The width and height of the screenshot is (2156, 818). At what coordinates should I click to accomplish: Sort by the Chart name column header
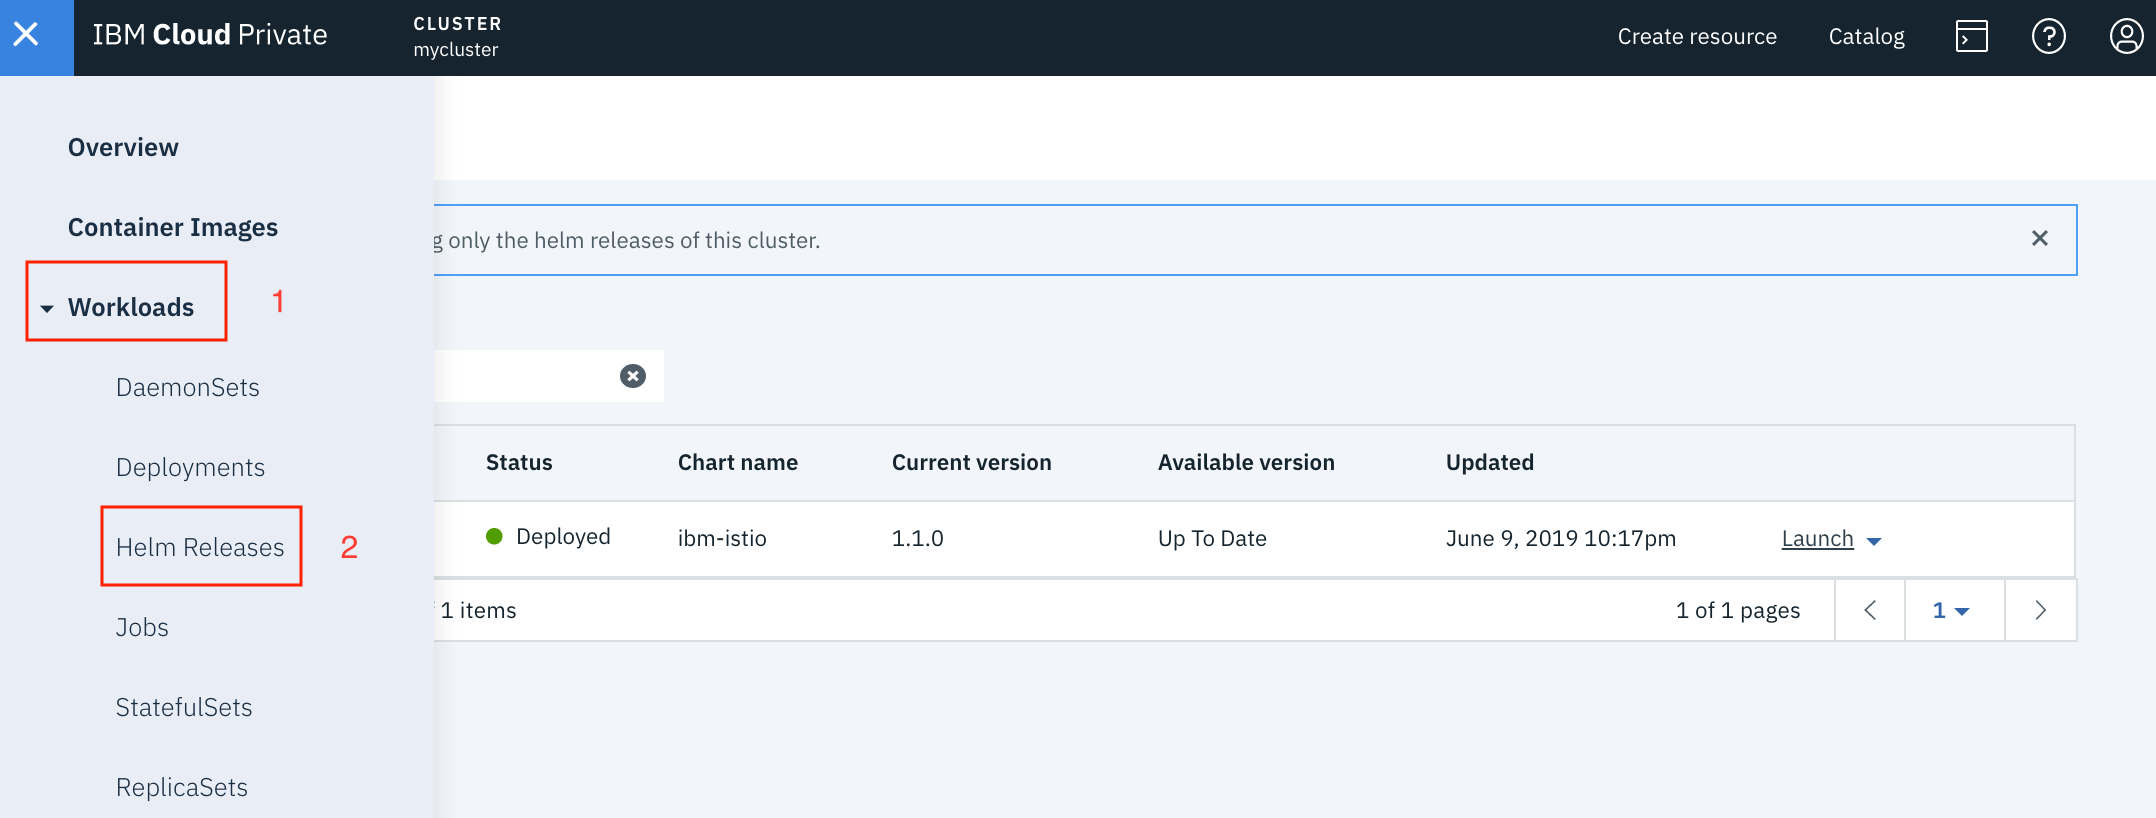pyautogui.click(x=738, y=462)
